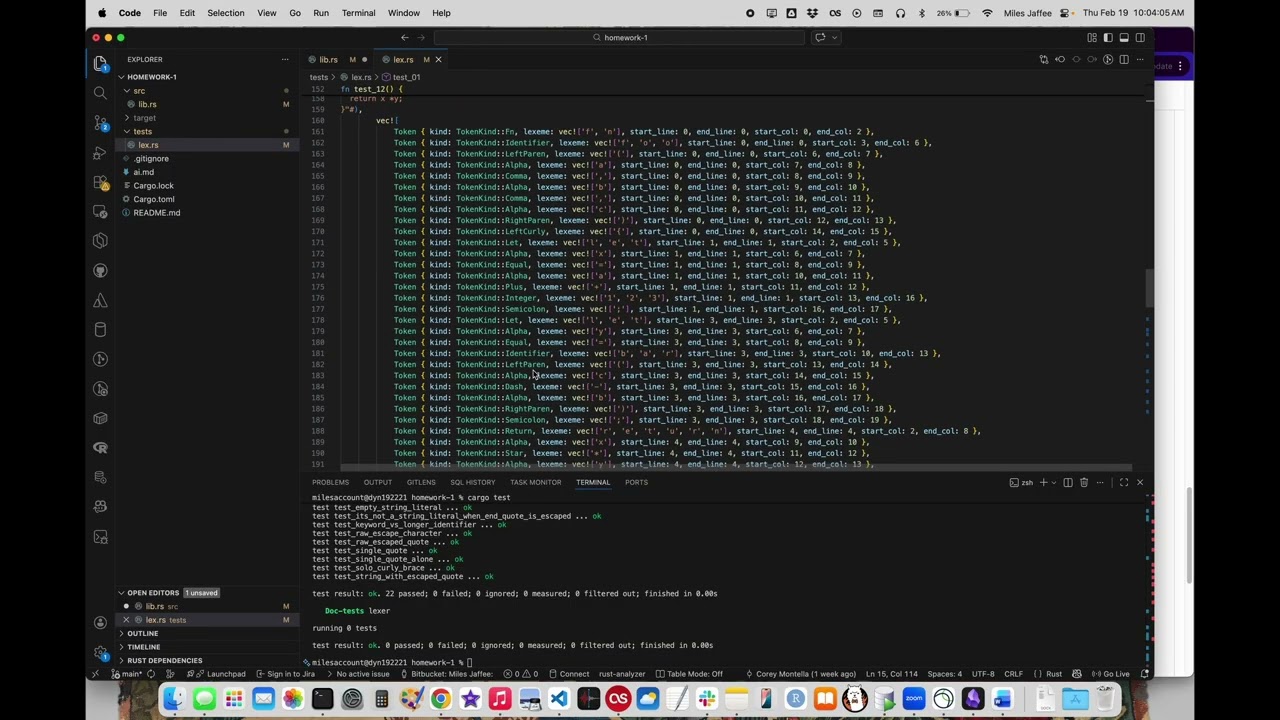Open editor more actions ellipsis

(x=1140, y=59)
